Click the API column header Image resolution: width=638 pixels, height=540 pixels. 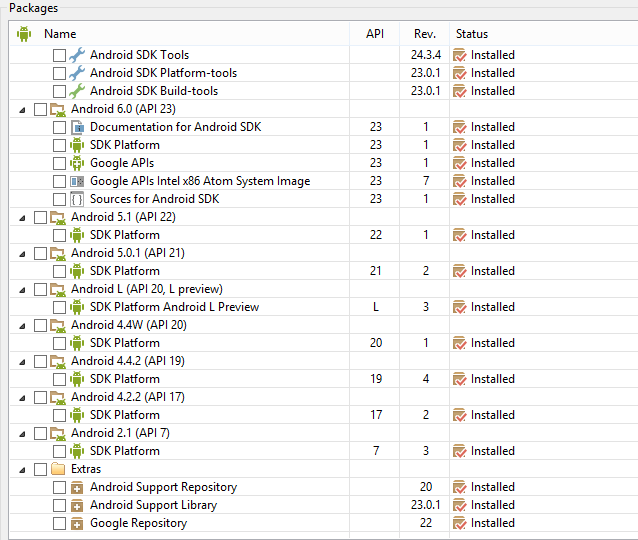pos(375,34)
